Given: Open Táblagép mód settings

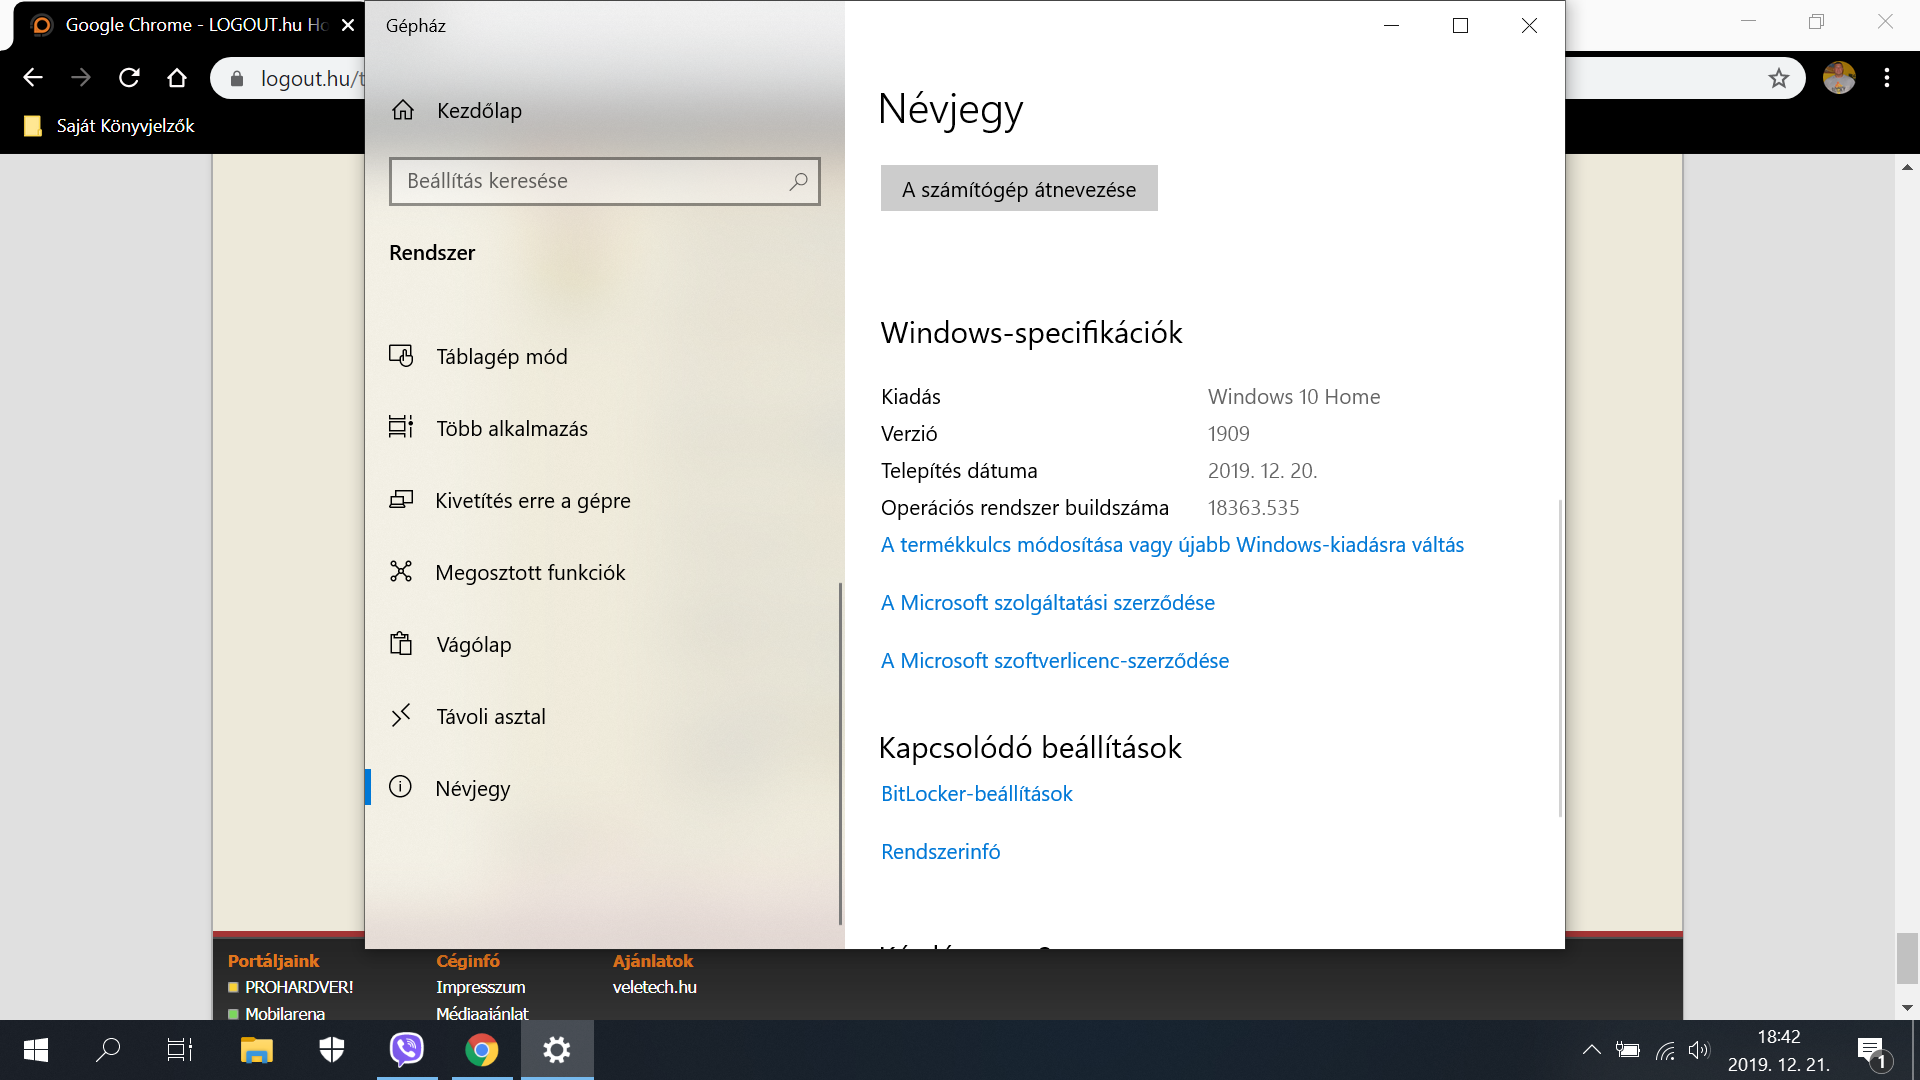Looking at the screenshot, I should click(501, 357).
